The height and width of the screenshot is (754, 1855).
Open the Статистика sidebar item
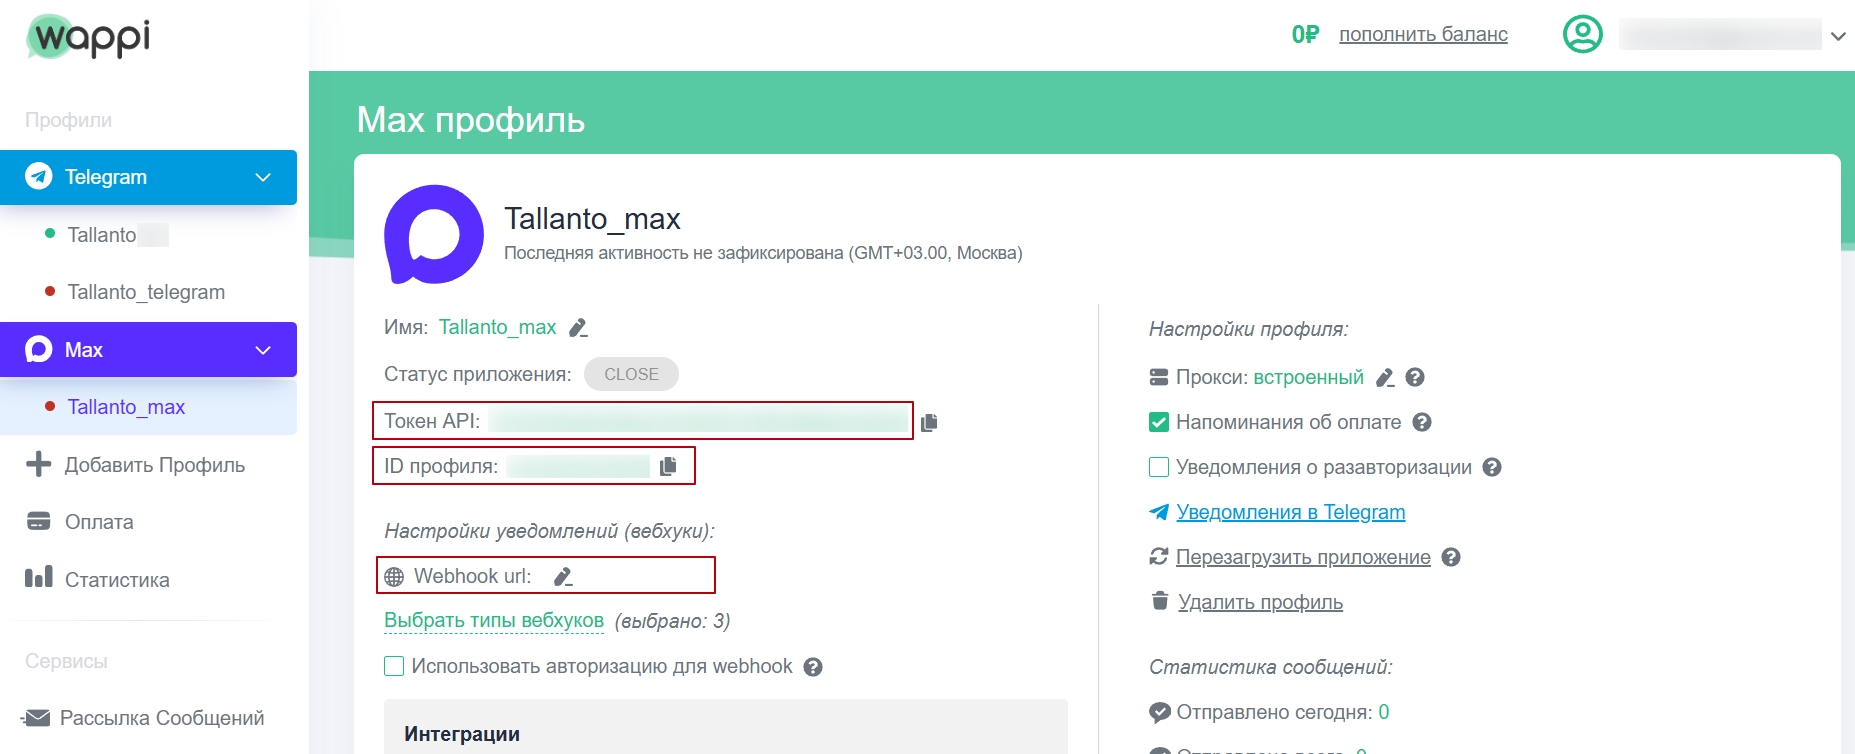coord(116,580)
